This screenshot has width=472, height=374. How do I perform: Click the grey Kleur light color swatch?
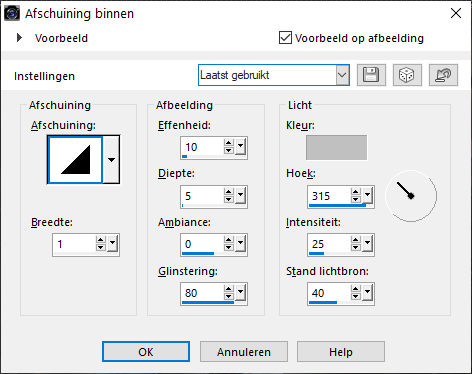click(336, 147)
